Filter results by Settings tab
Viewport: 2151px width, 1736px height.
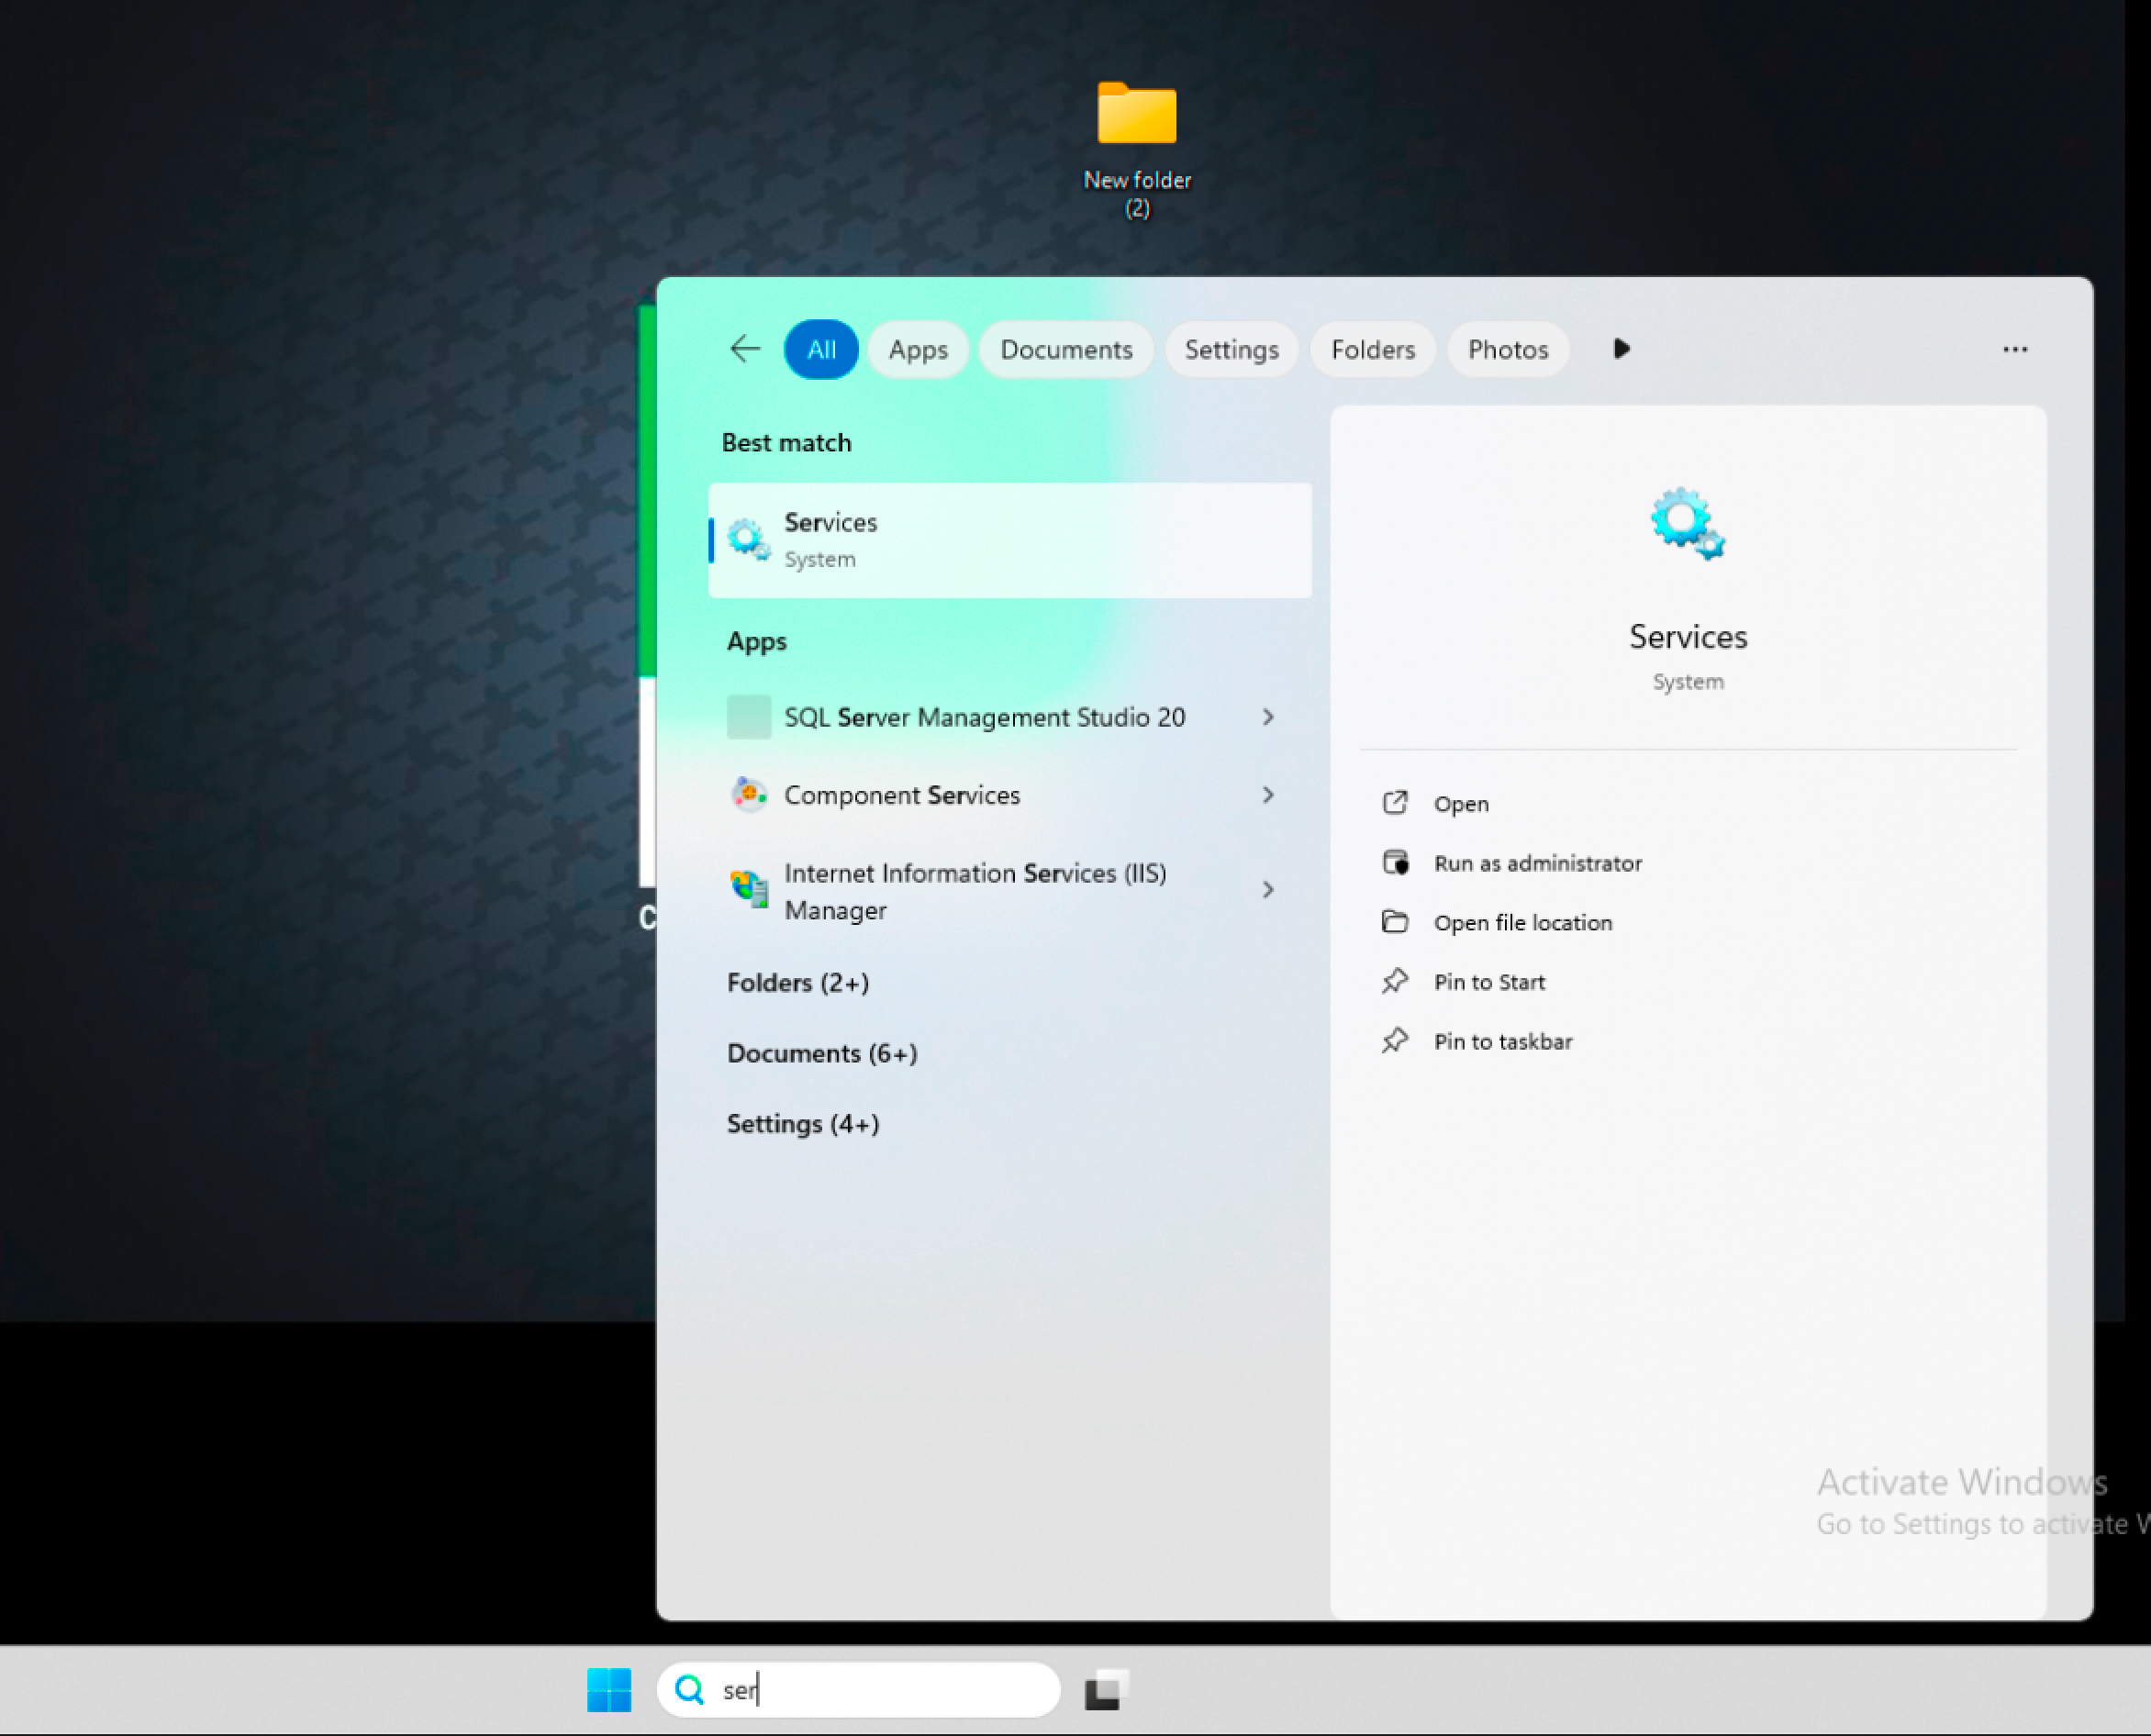click(1231, 349)
